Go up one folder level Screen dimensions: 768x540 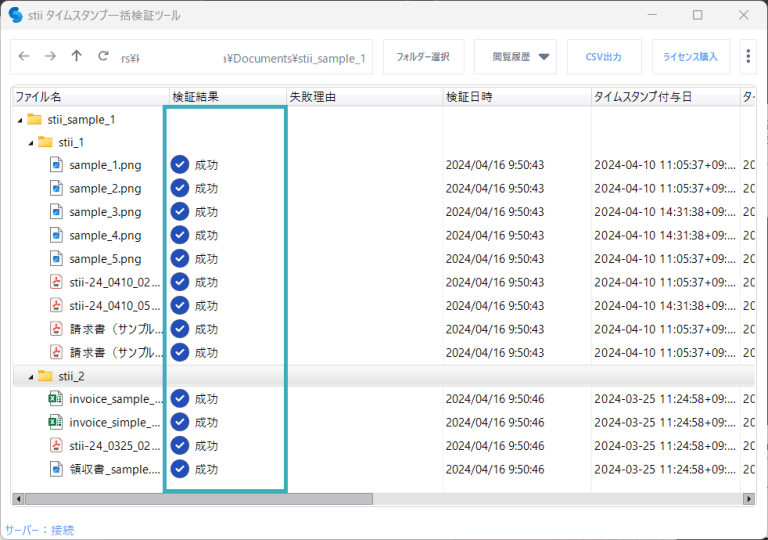tap(77, 57)
